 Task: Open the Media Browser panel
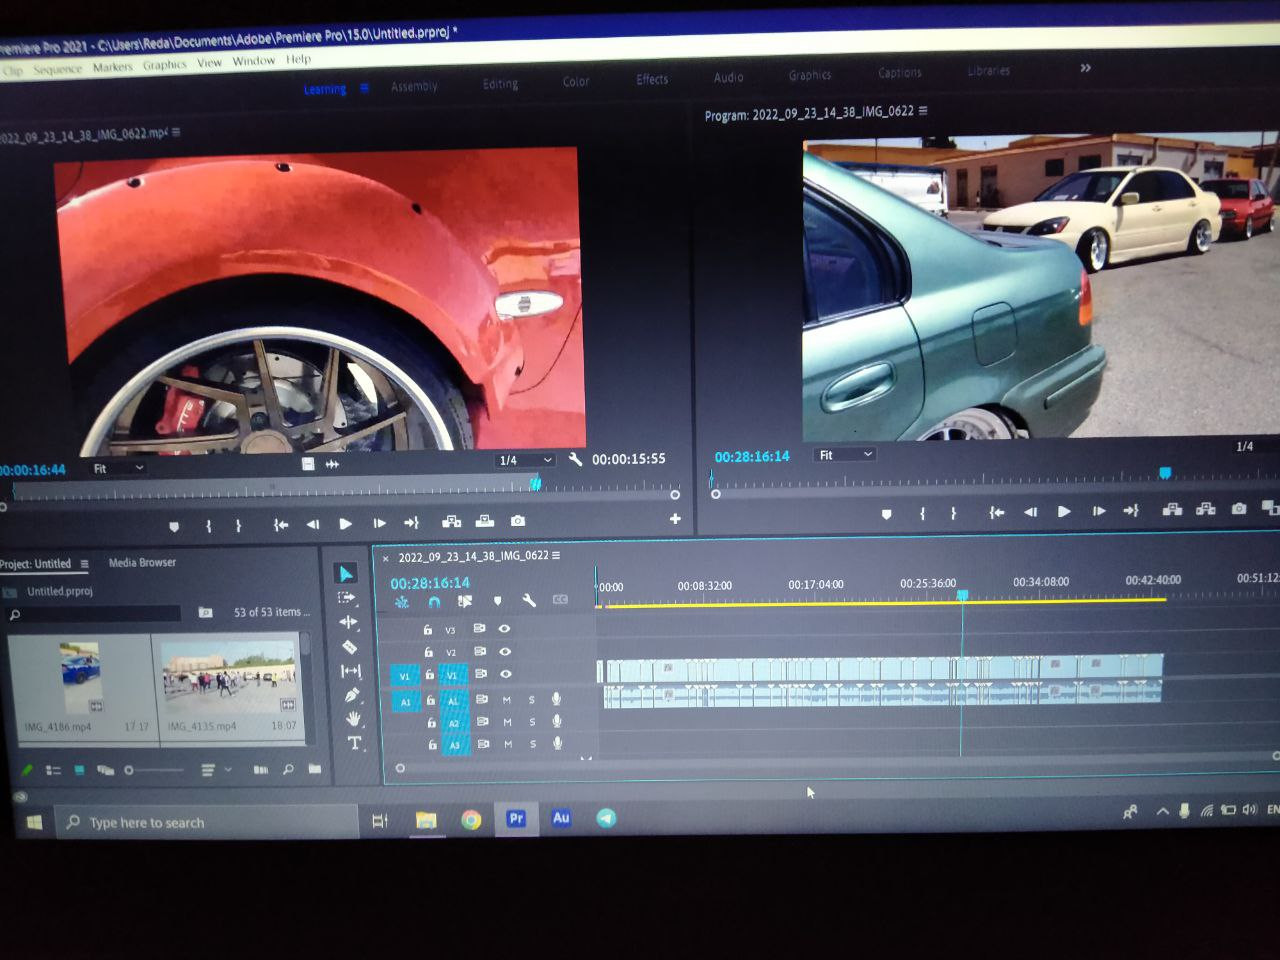click(142, 563)
